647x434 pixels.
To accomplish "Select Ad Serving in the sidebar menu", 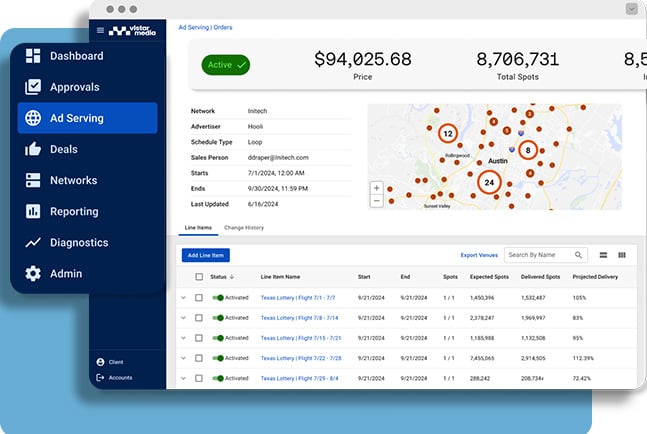I will (x=88, y=118).
